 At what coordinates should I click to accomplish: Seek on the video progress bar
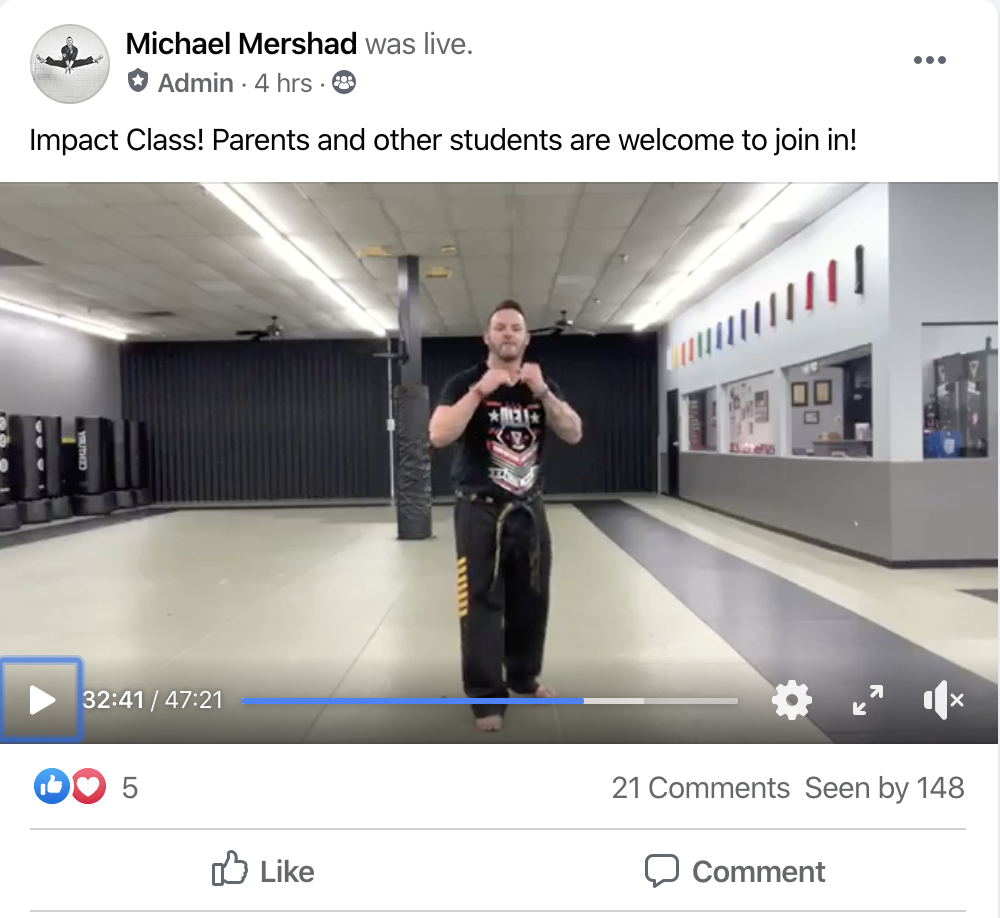[490, 701]
